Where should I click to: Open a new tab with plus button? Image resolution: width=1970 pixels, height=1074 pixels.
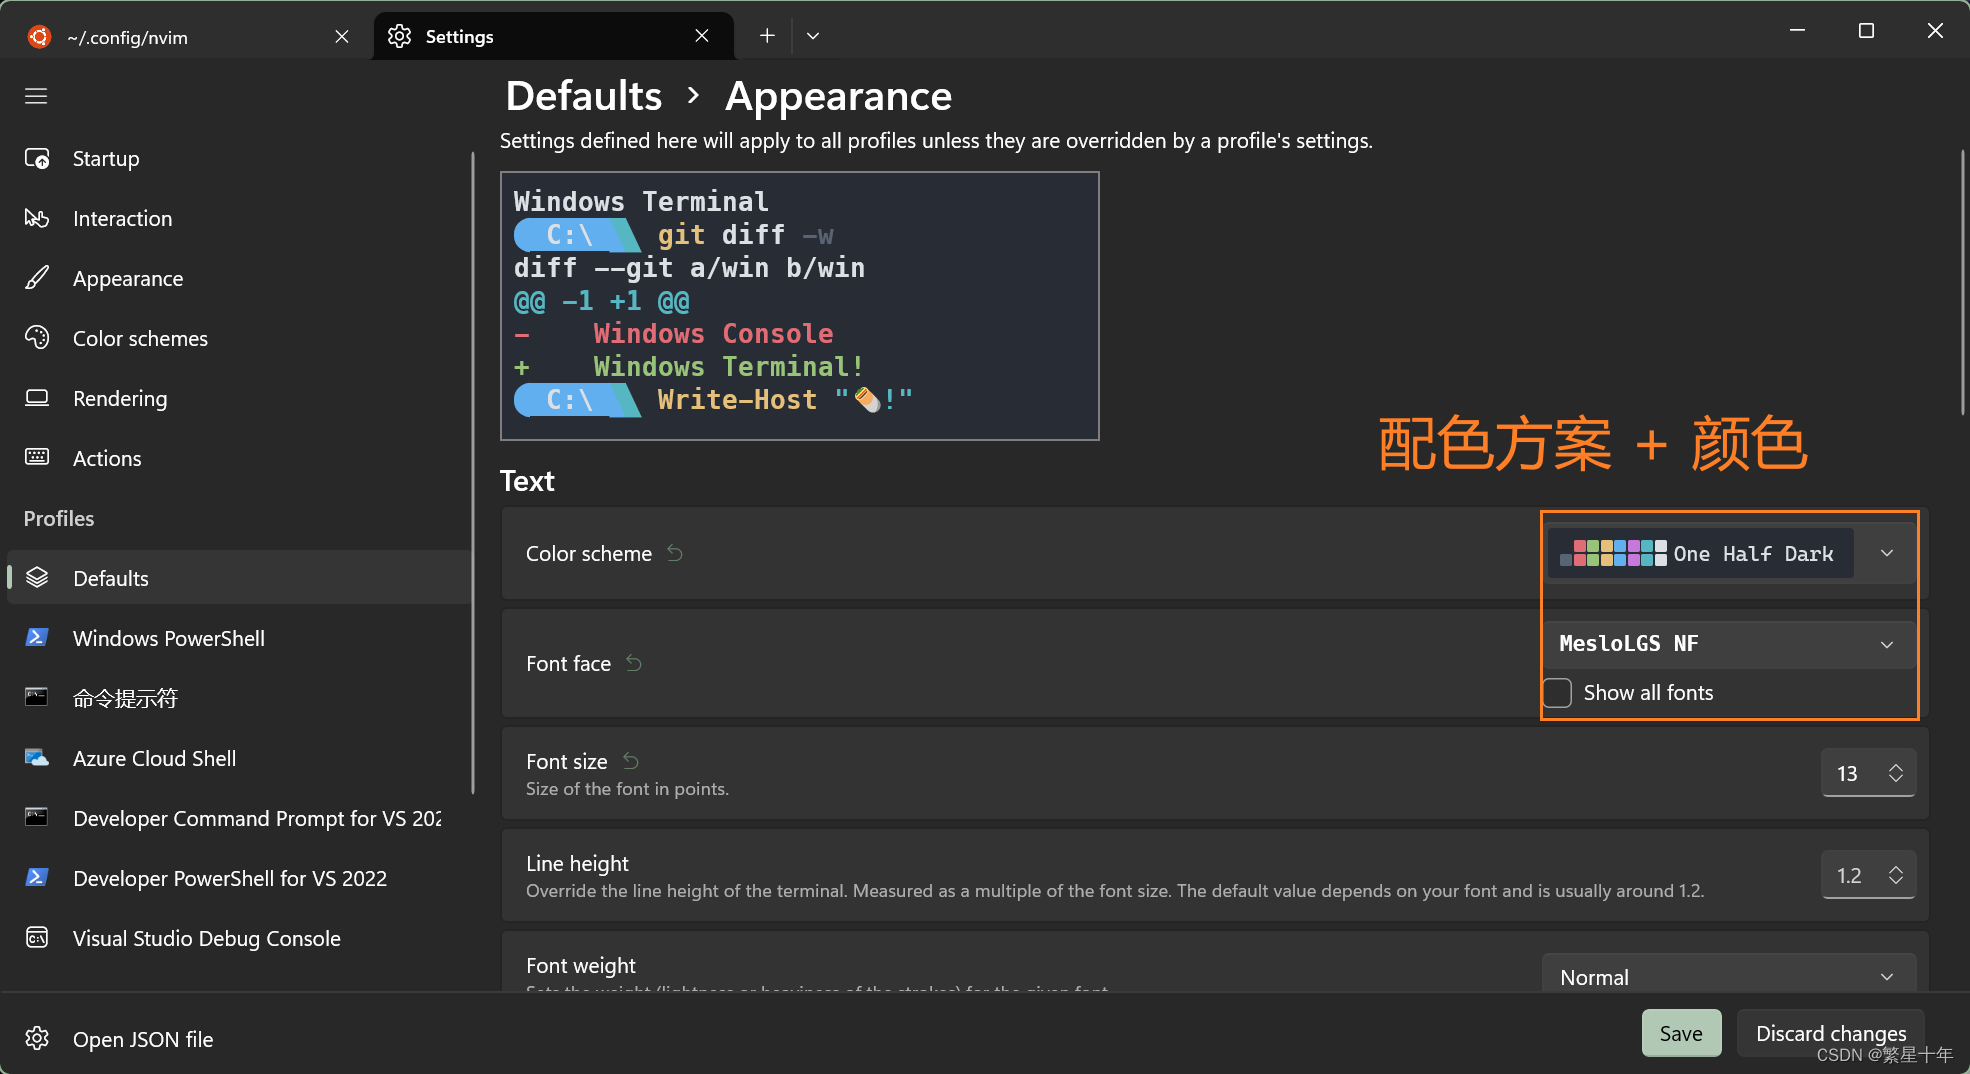pyautogui.click(x=767, y=36)
